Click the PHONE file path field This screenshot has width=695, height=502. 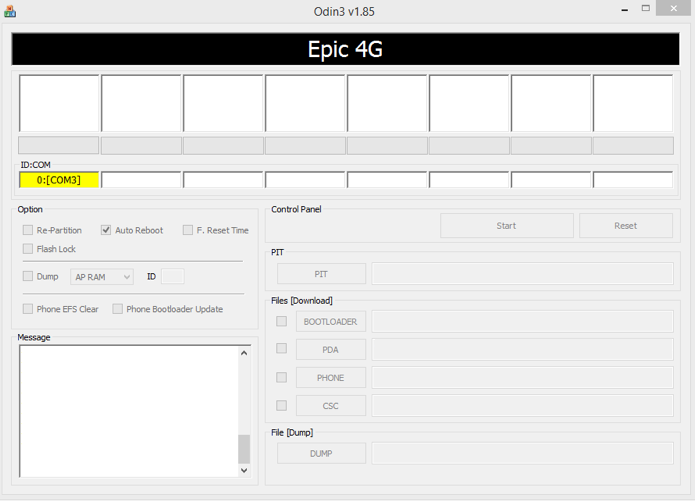click(x=523, y=377)
